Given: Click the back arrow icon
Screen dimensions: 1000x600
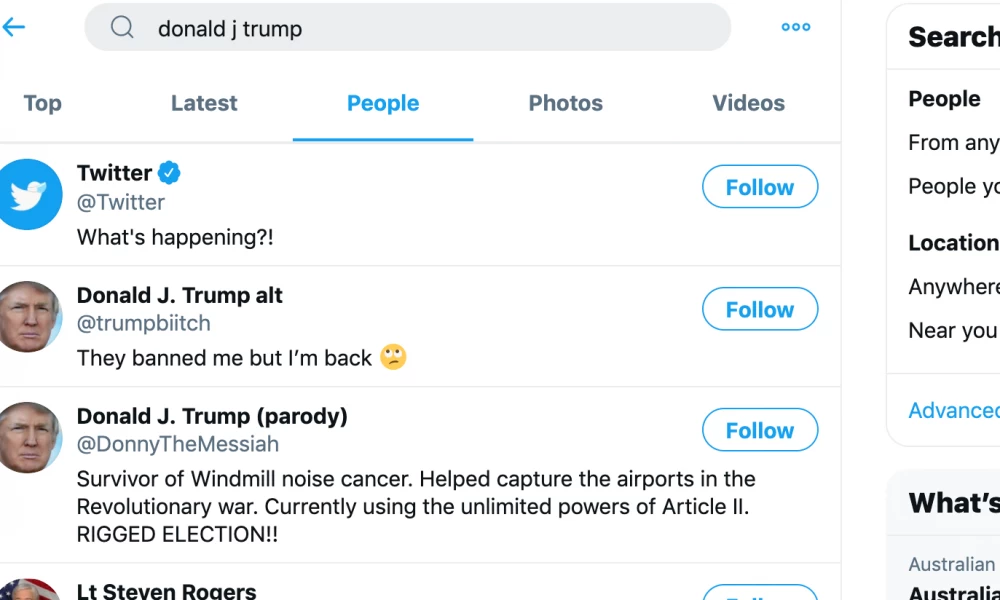Looking at the screenshot, I should 13,27.
